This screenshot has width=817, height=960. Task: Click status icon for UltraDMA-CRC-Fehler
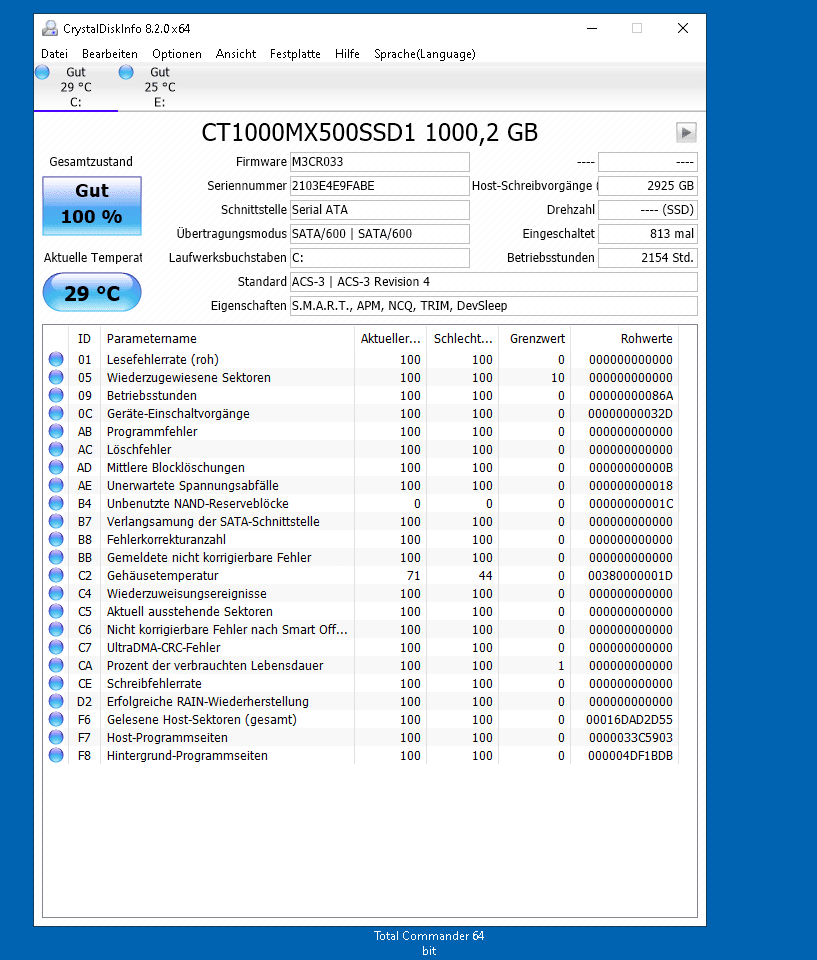point(56,647)
